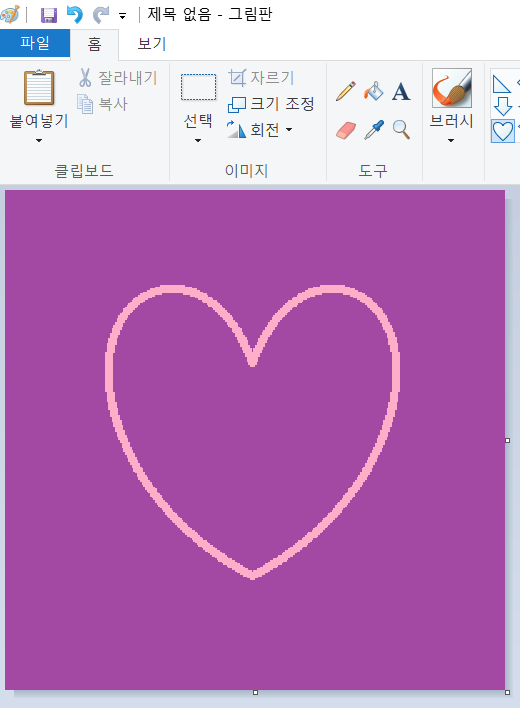520x708 pixels.
Task: Switch to the 홈 tab
Action: [x=94, y=44]
